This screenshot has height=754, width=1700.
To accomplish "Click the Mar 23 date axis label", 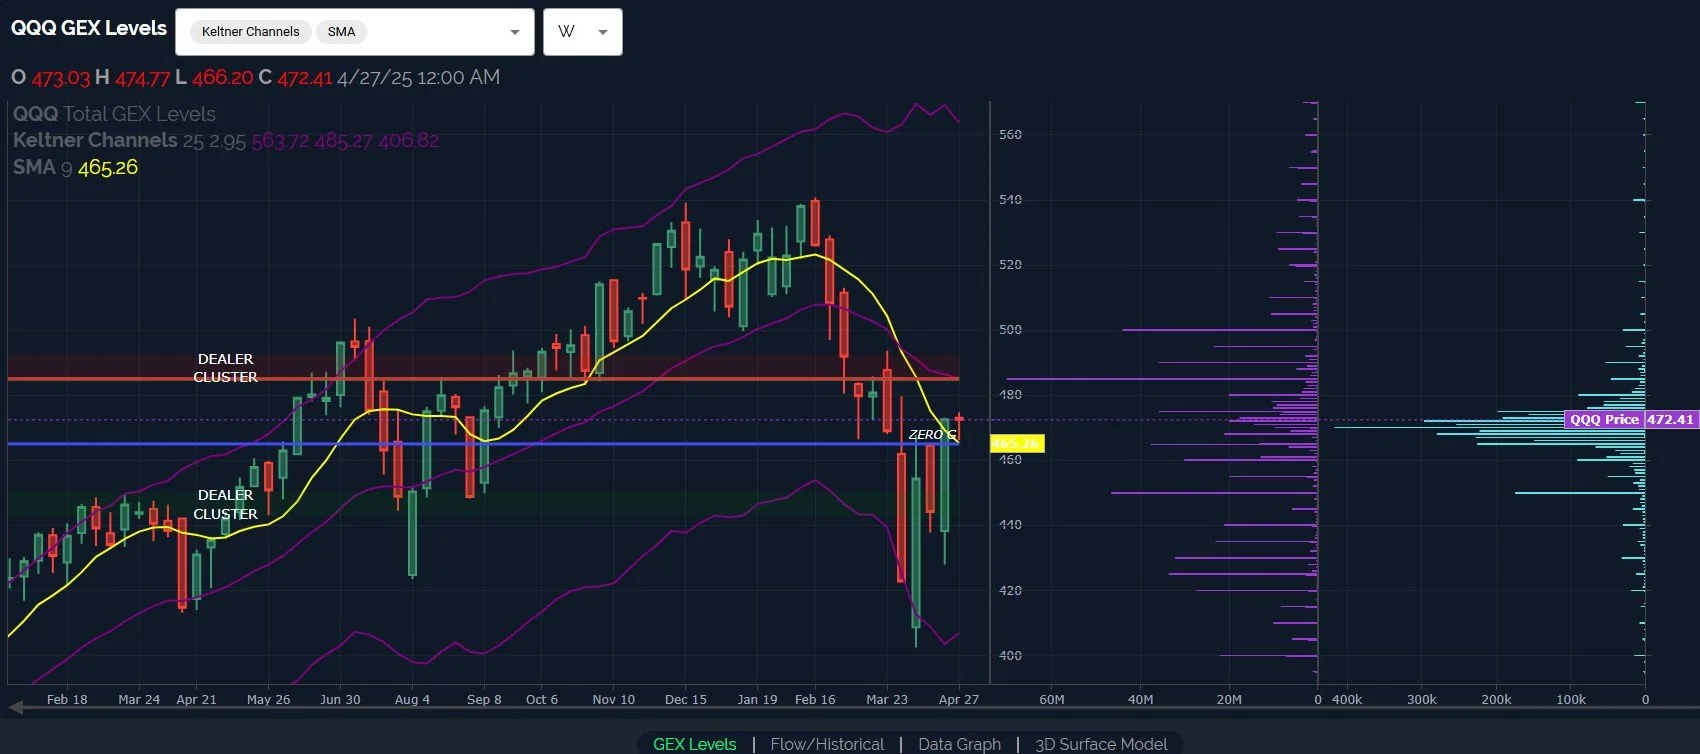I will 887,699.
